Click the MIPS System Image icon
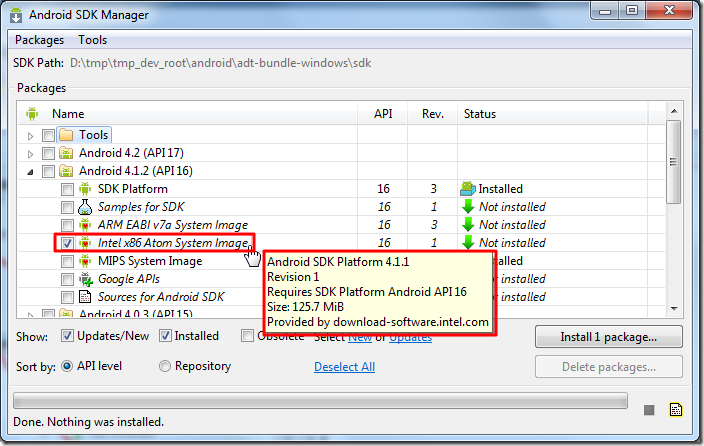This screenshot has width=704, height=446. (85, 261)
